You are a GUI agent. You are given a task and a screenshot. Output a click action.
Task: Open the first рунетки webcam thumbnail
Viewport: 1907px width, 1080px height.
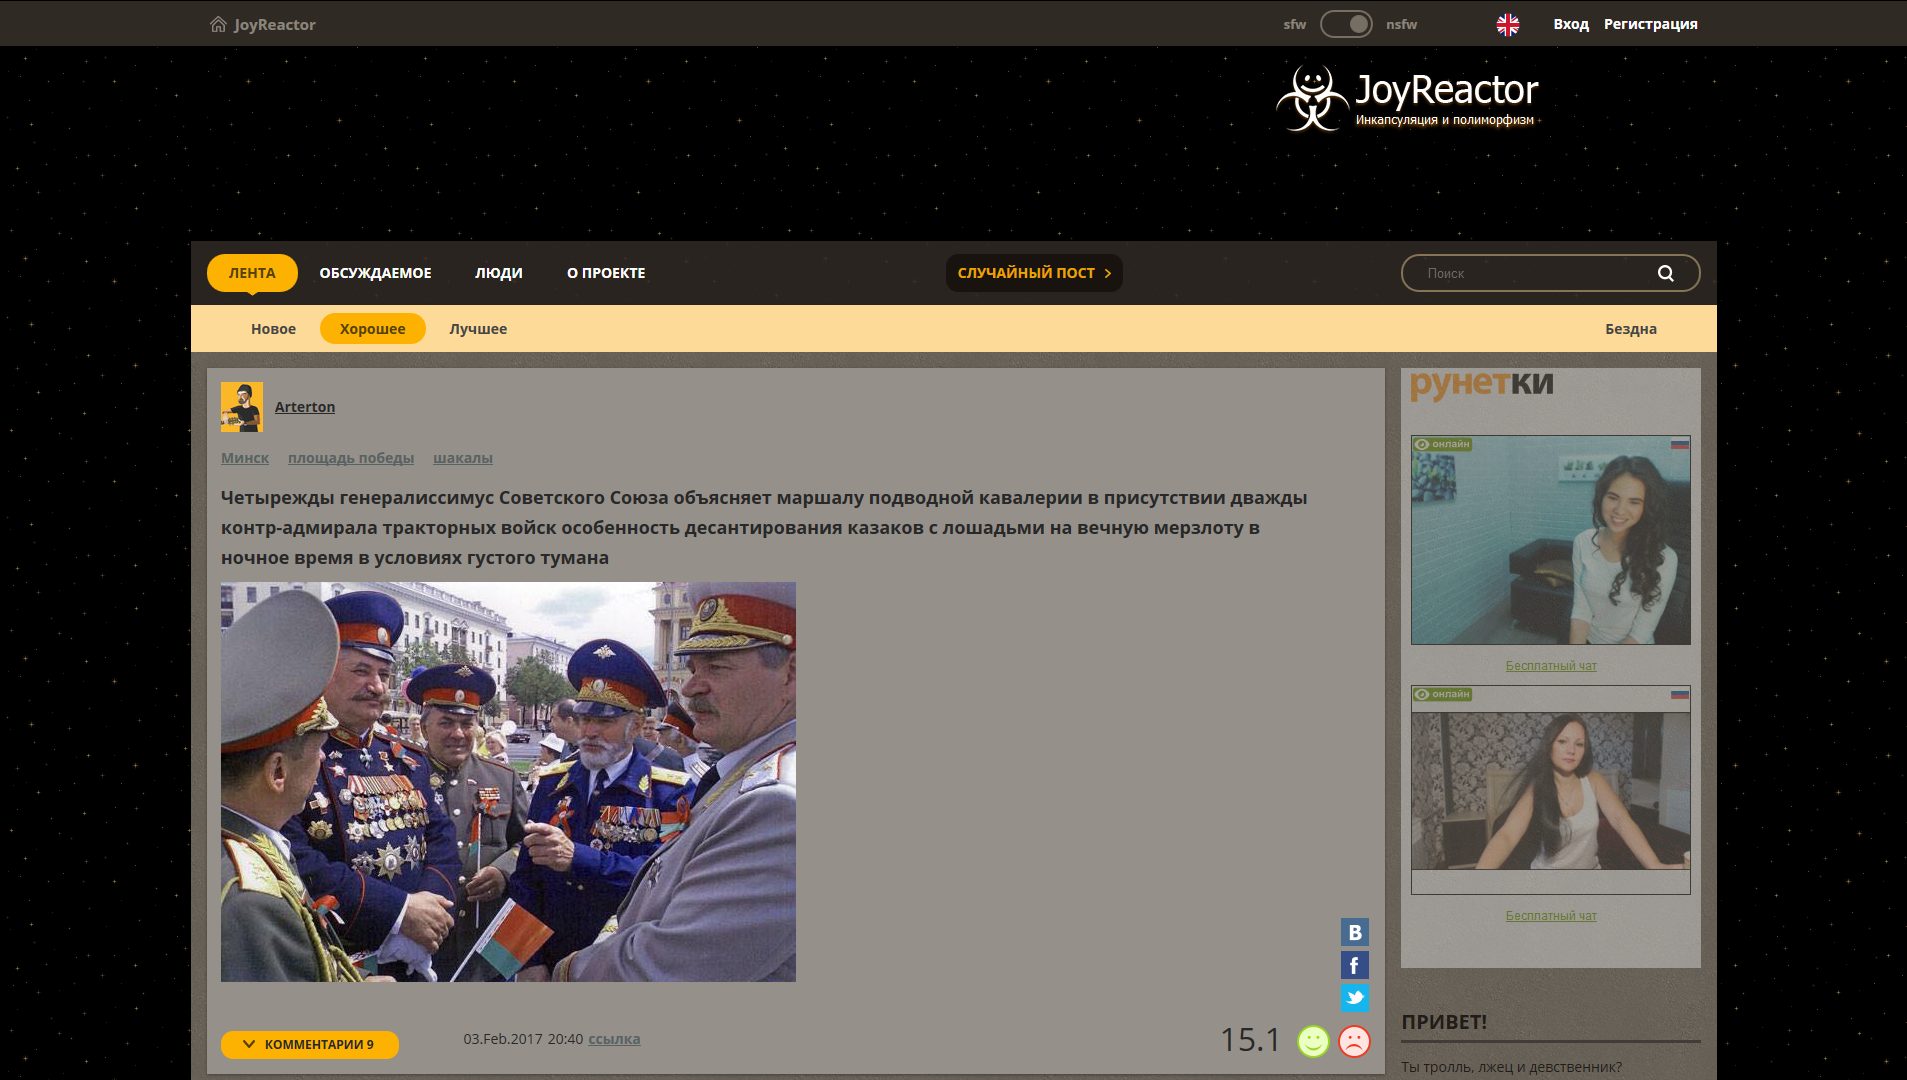point(1551,540)
